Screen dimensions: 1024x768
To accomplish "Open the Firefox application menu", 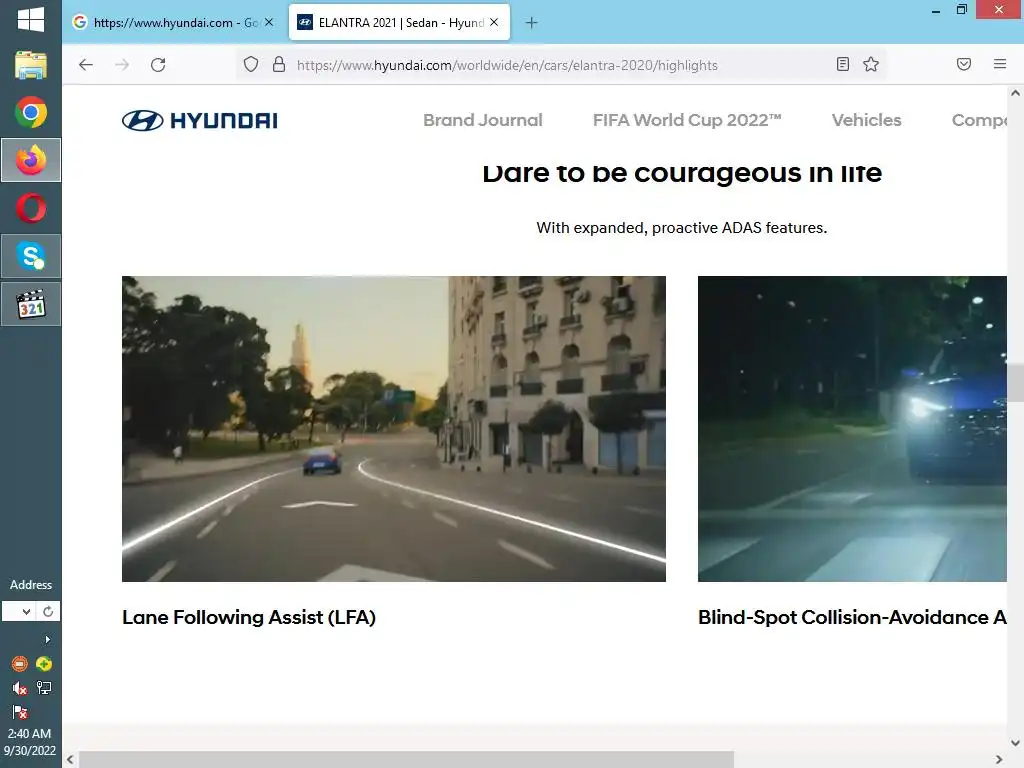I will [1000, 64].
